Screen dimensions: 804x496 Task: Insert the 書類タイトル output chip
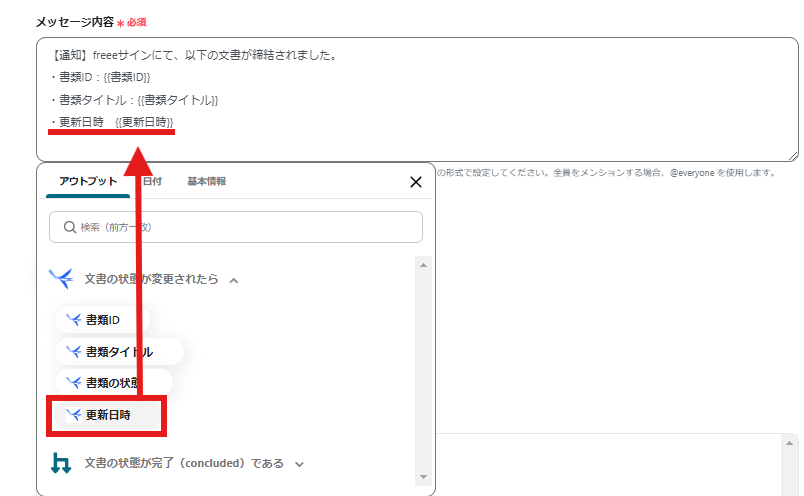click(x=119, y=352)
